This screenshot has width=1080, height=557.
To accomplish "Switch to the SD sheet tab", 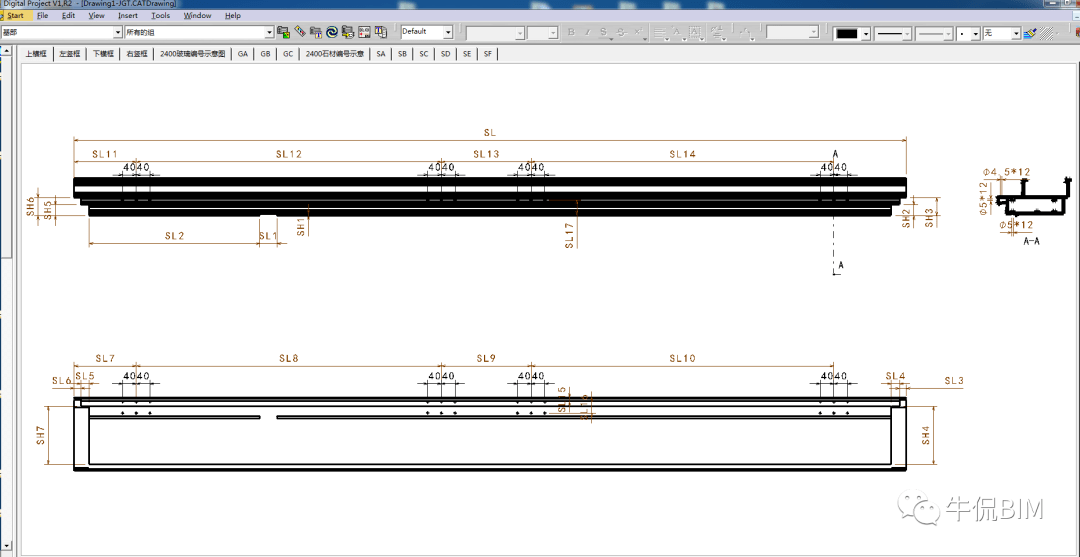I will [446, 54].
